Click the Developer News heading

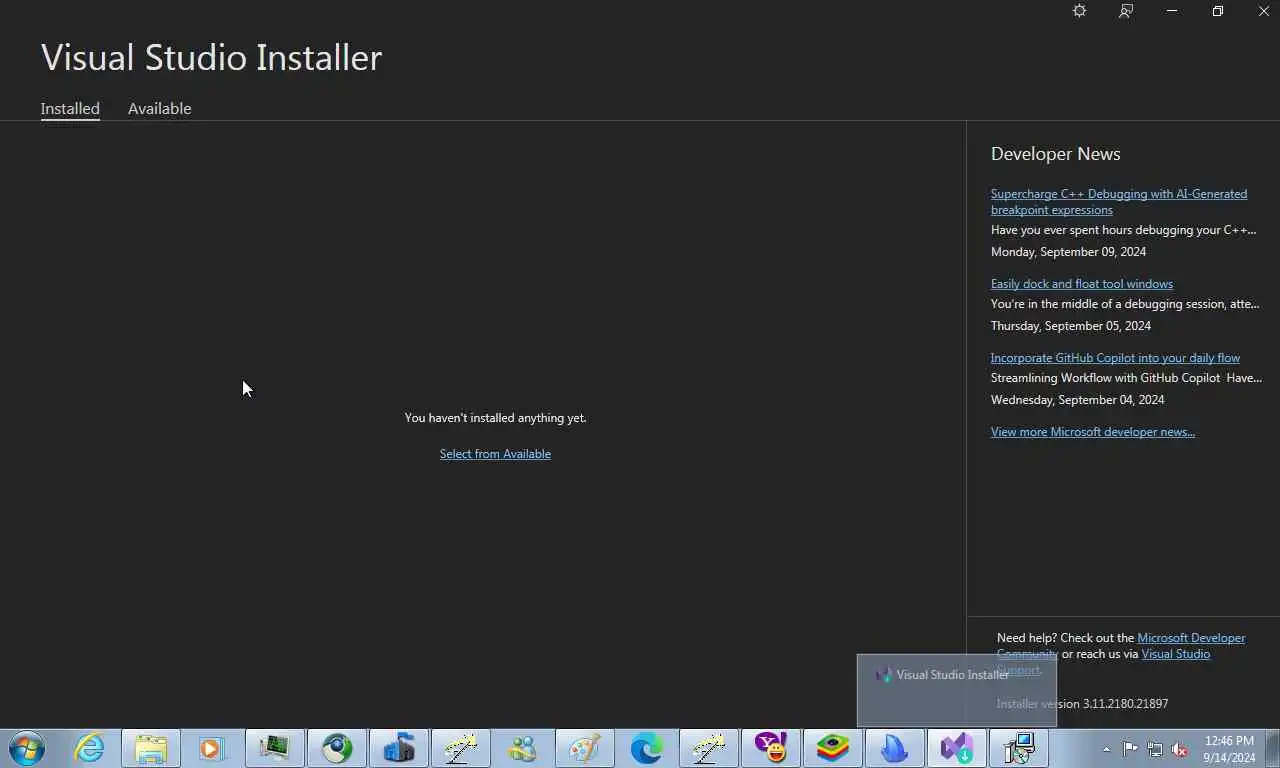(1055, 154)
